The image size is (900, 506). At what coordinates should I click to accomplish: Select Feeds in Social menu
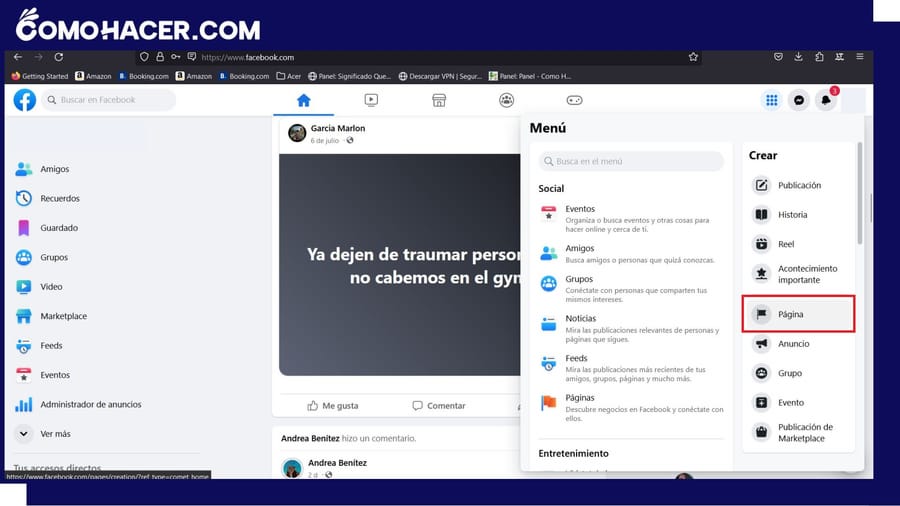pyautogui.click(x=631, y=368)
